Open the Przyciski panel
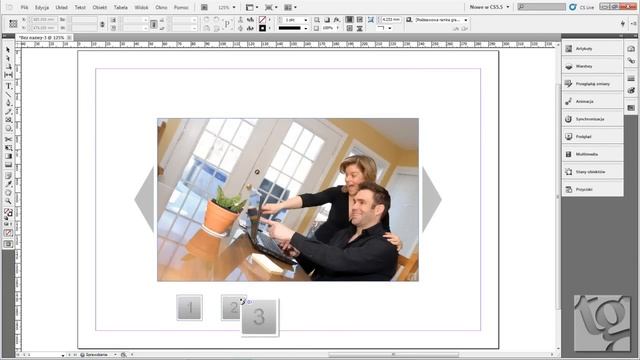Screen dimensions: 640x360 coord(592,189)
